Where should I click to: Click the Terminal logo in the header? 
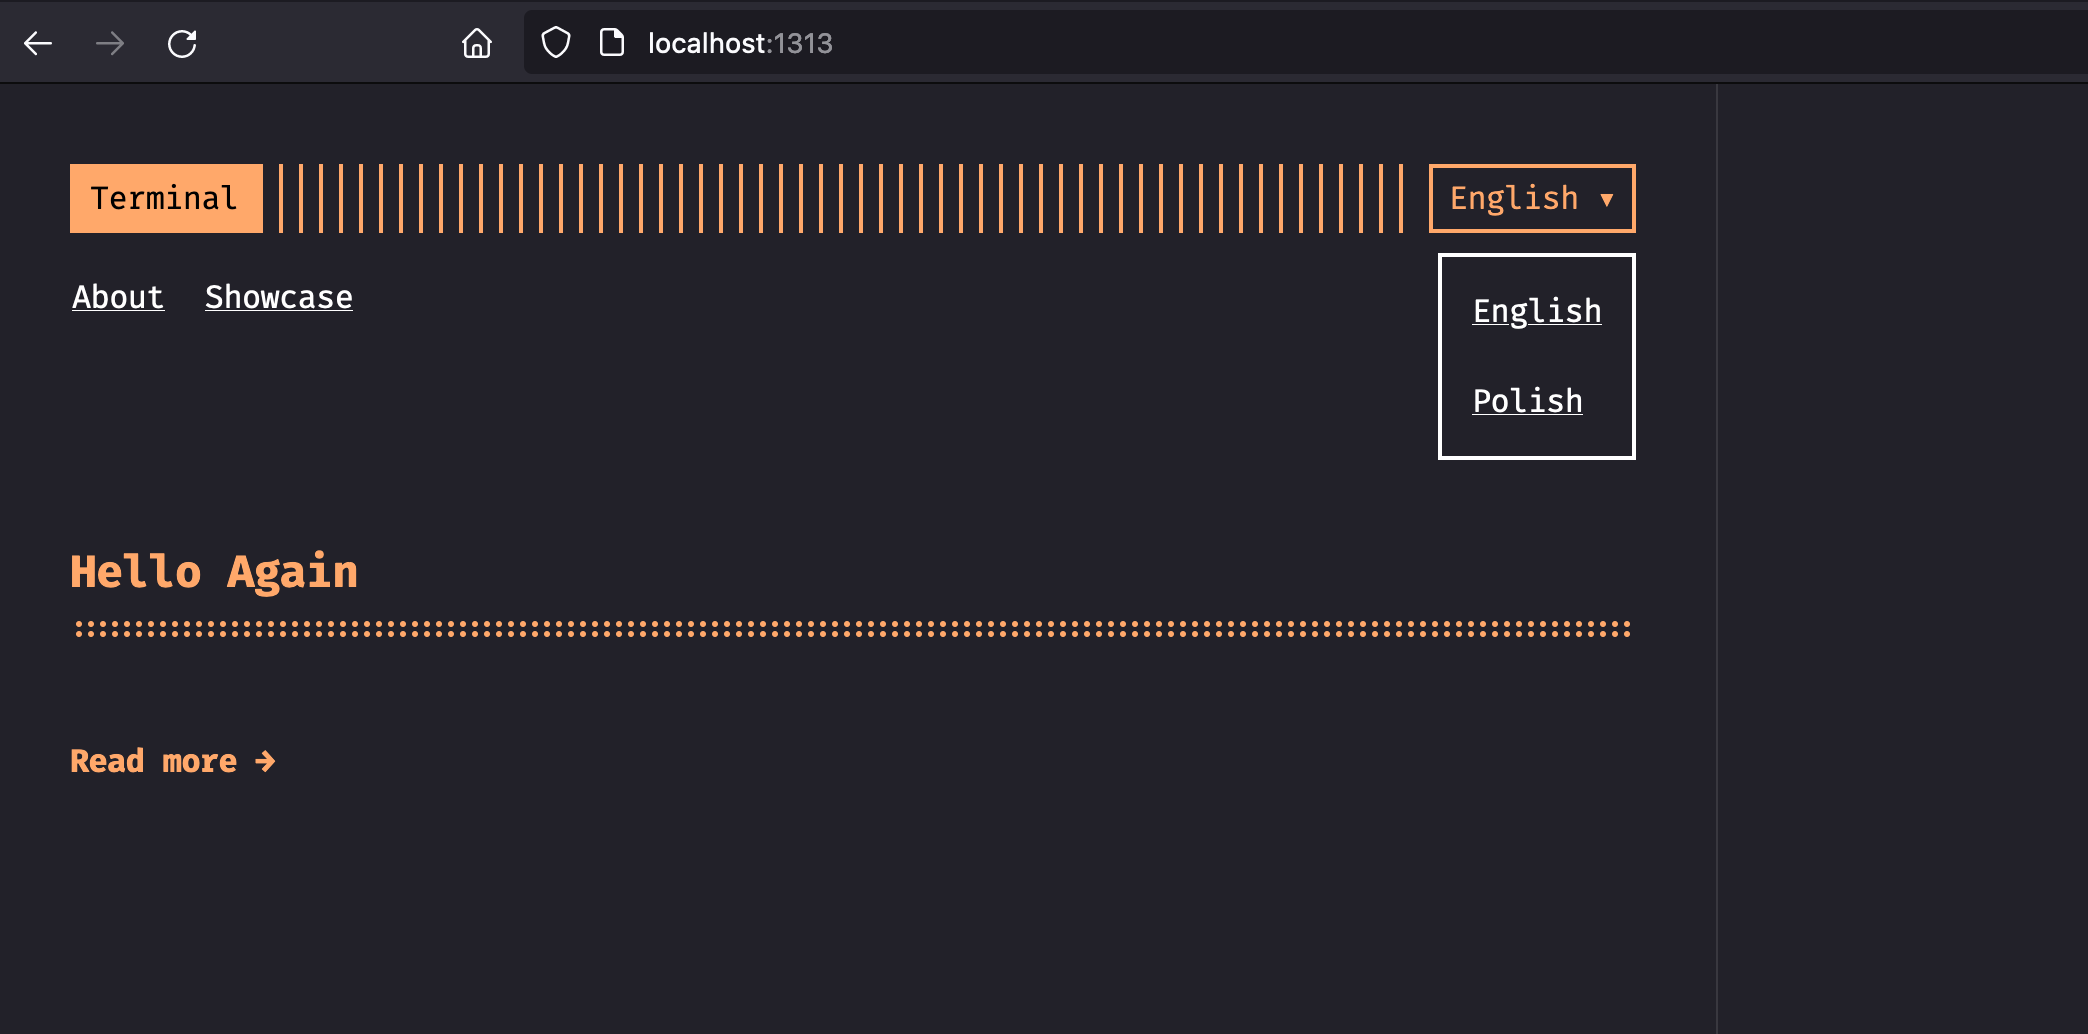click(x=165, y=197)
